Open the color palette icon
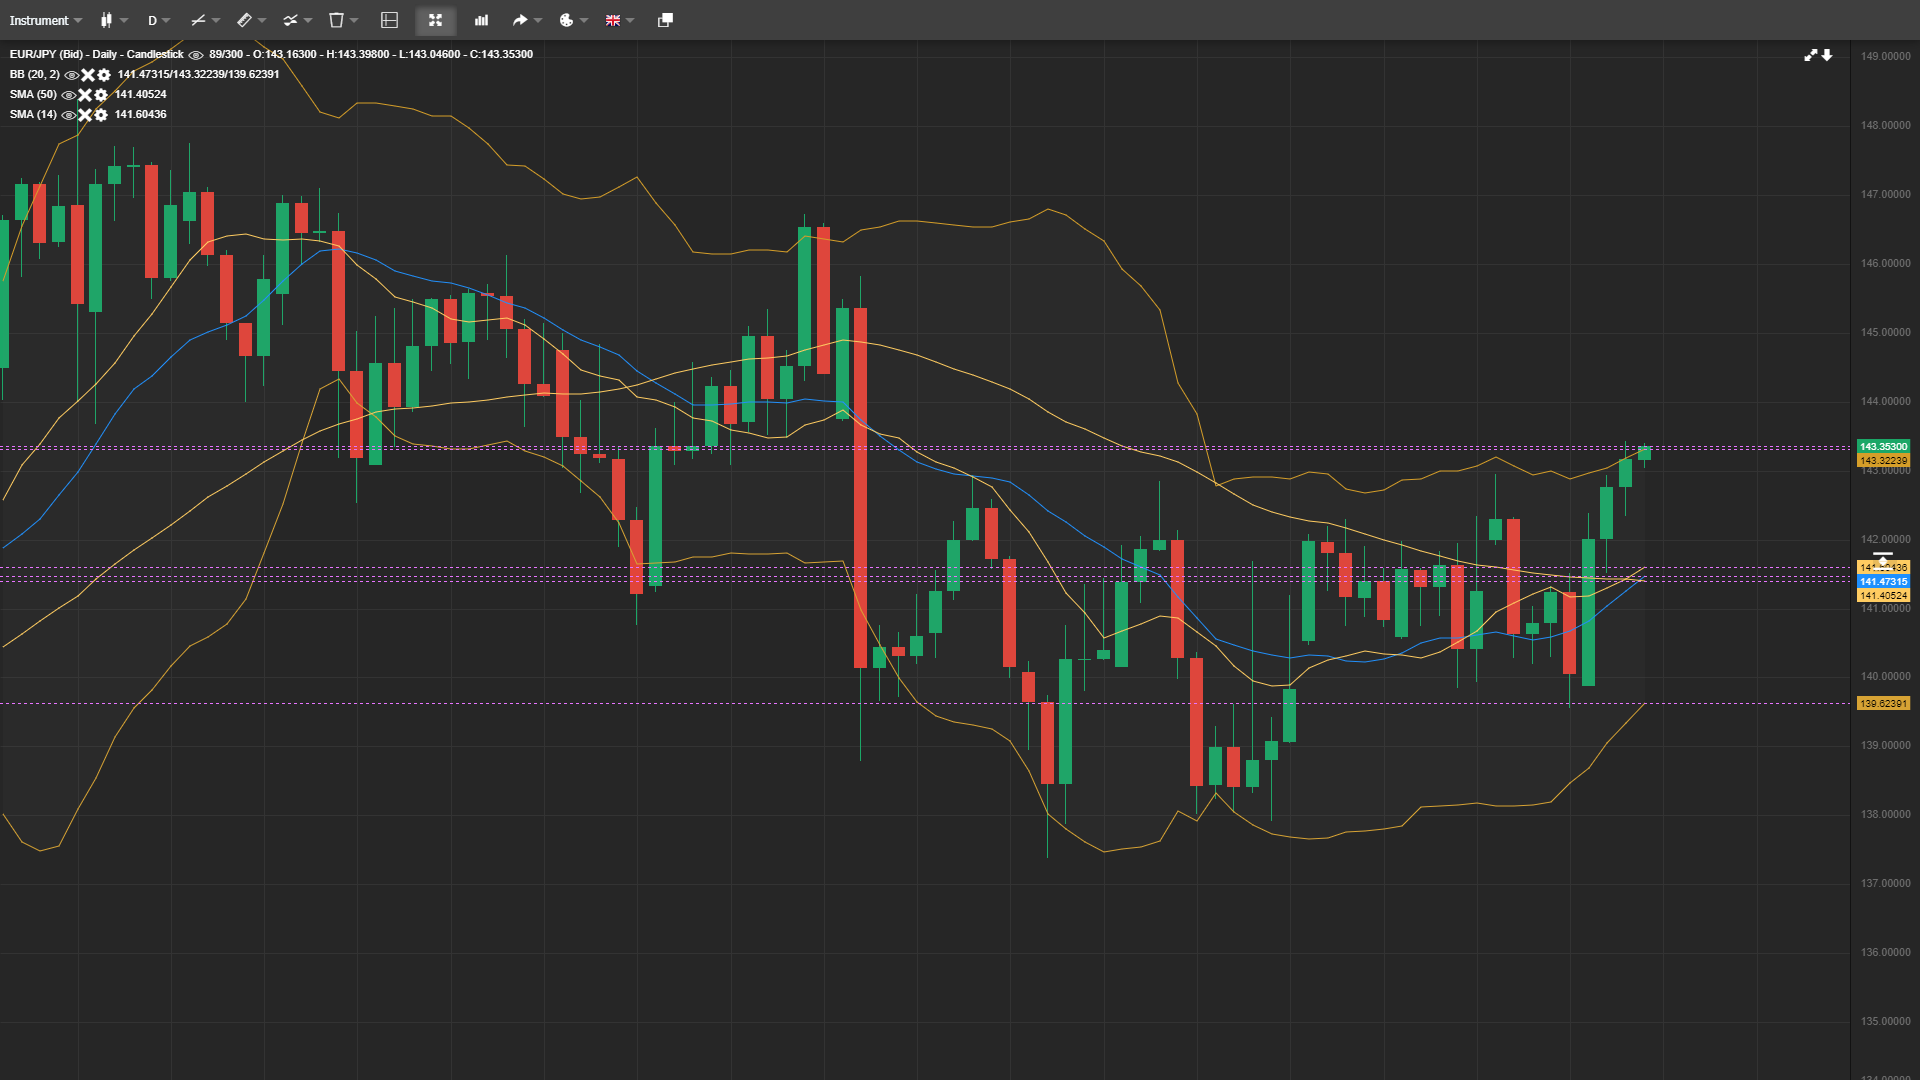Image resolution: width=1920 pixels, height=1080 pixels. pyautogui.click(x=565, y=20)
